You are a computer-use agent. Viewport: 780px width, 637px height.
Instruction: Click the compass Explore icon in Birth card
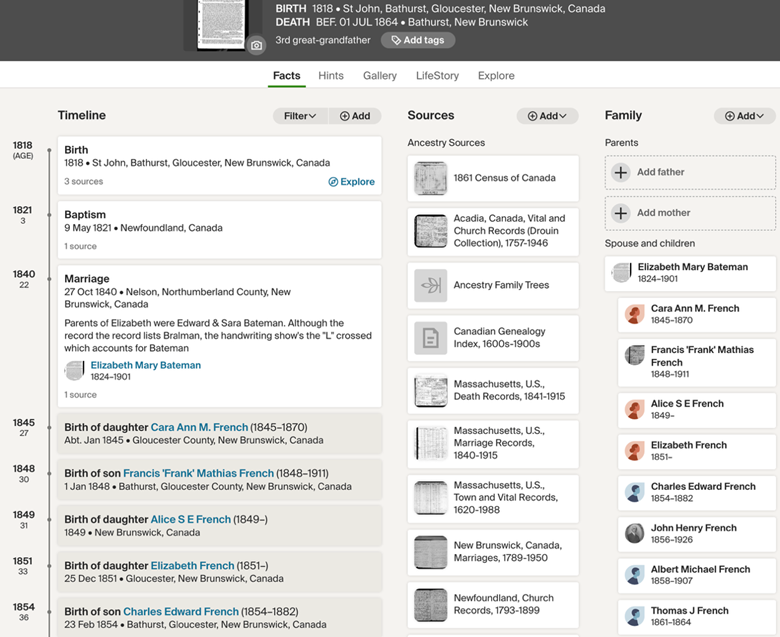[334, 182]
